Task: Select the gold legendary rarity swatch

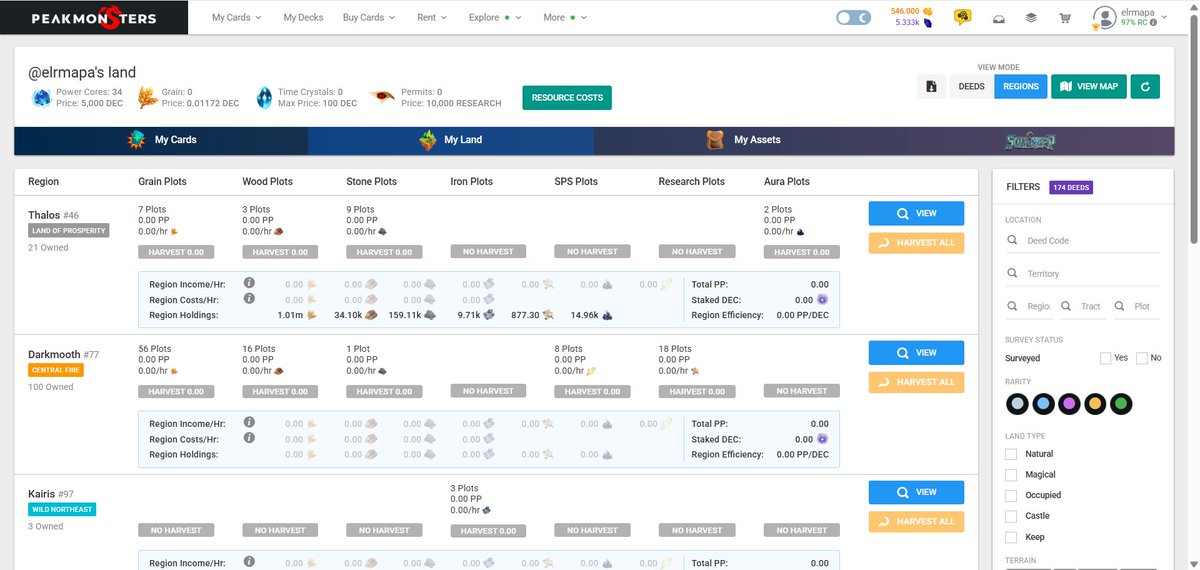Action: click(x=1095, y=405)
